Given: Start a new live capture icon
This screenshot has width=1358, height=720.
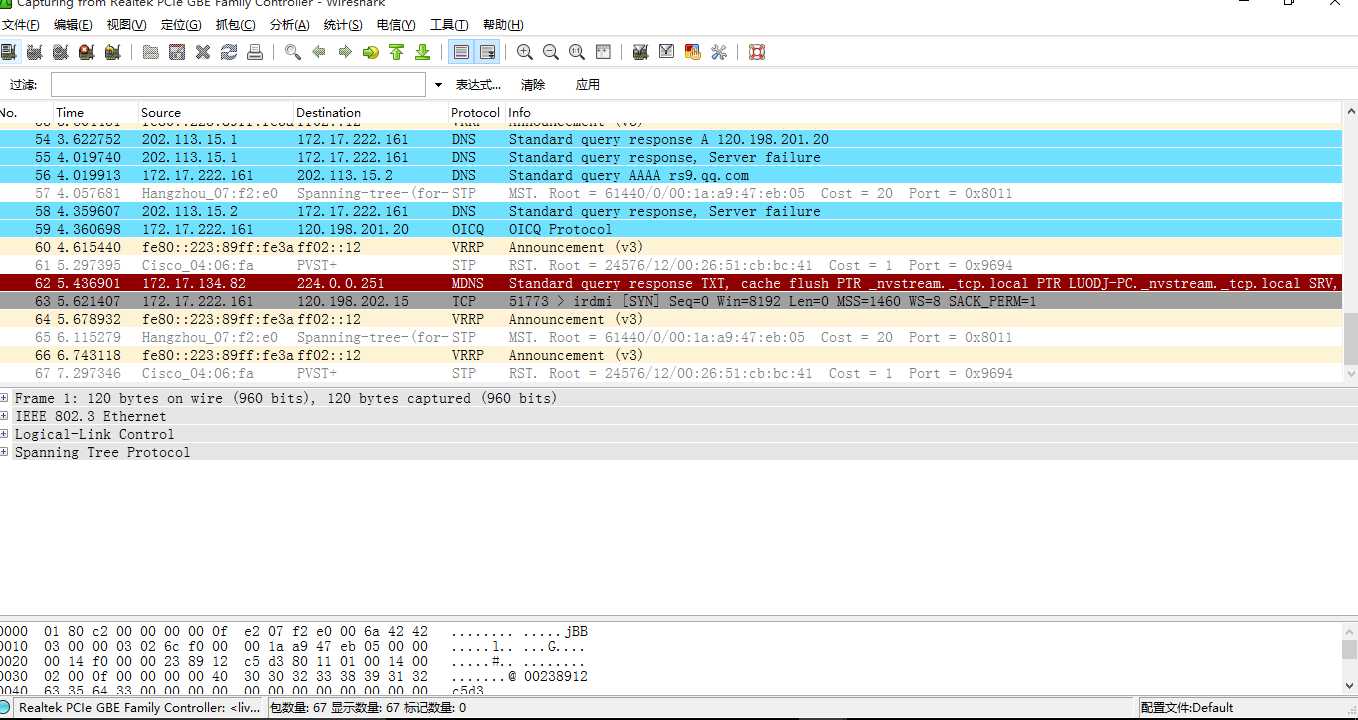Looking at the screenshot, I should [x=60, y=52].
